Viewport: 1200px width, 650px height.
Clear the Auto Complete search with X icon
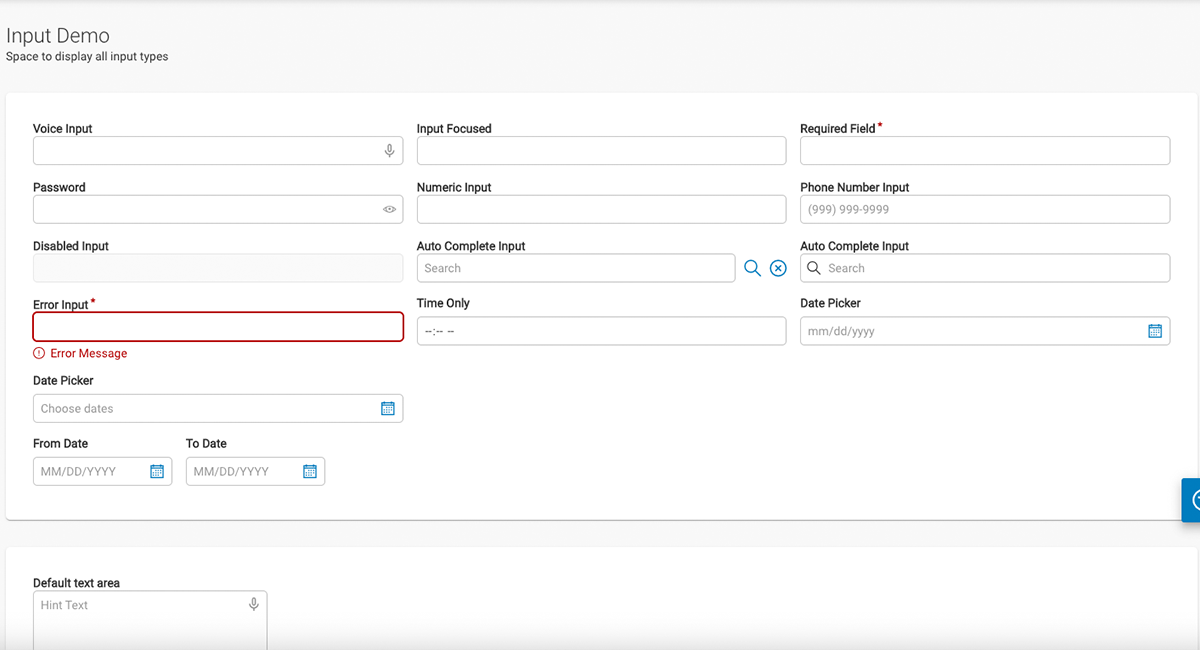click(x=778, y=268)
